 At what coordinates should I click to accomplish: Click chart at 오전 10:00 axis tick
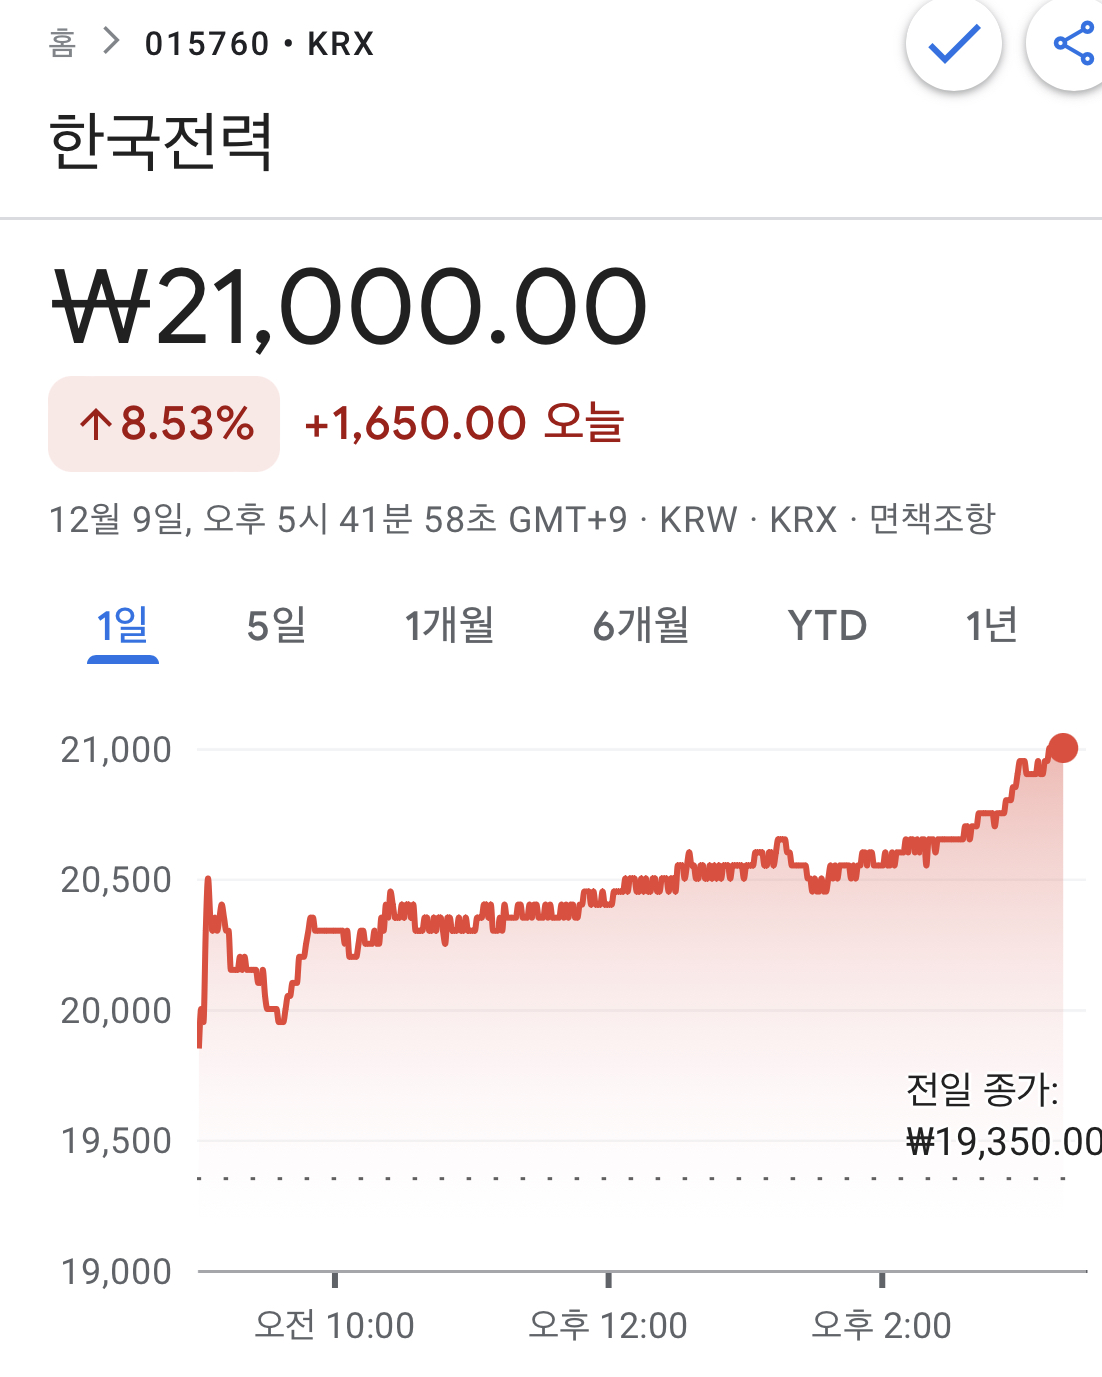[x=334, y=1279]
